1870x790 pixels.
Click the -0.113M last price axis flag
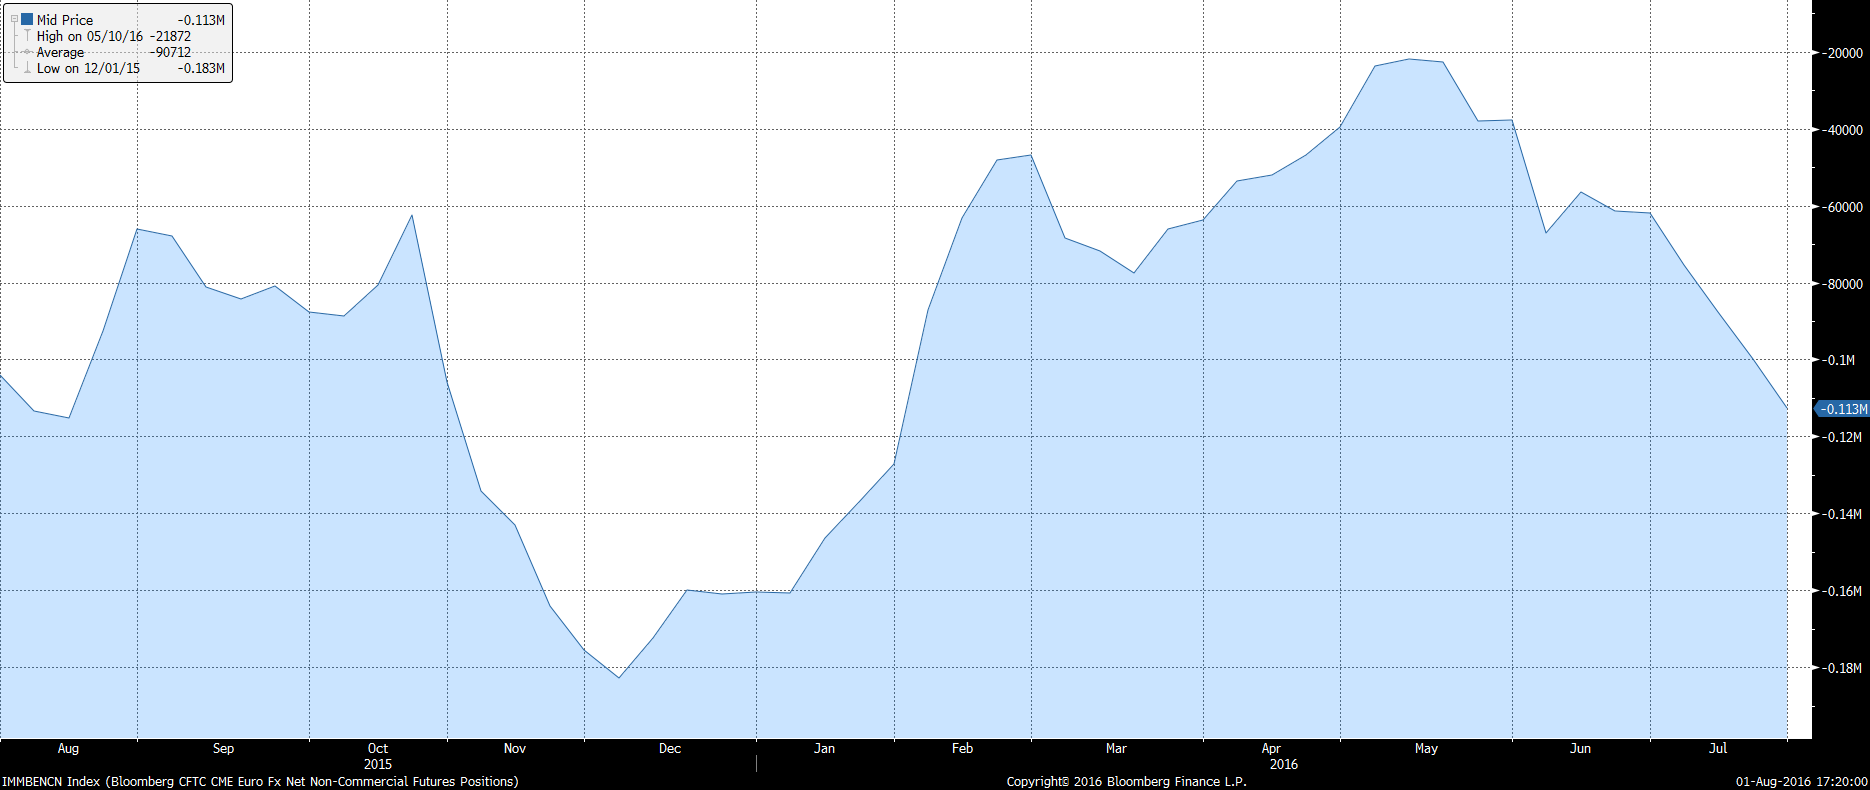pos(1841,409)
